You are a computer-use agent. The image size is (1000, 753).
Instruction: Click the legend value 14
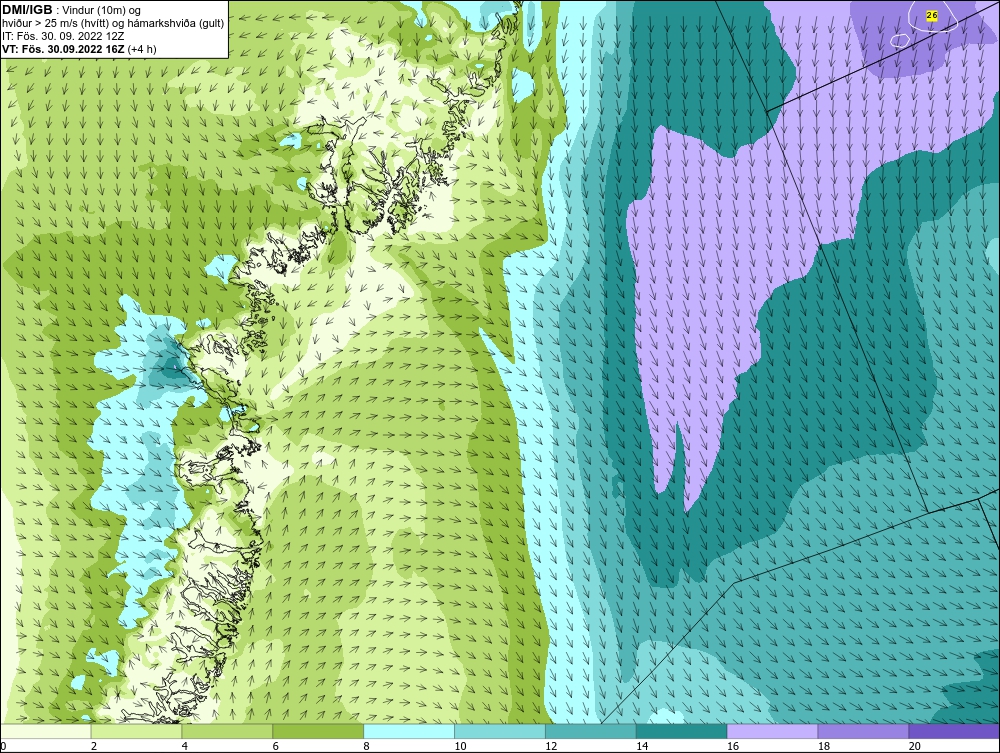click(642, 746)
